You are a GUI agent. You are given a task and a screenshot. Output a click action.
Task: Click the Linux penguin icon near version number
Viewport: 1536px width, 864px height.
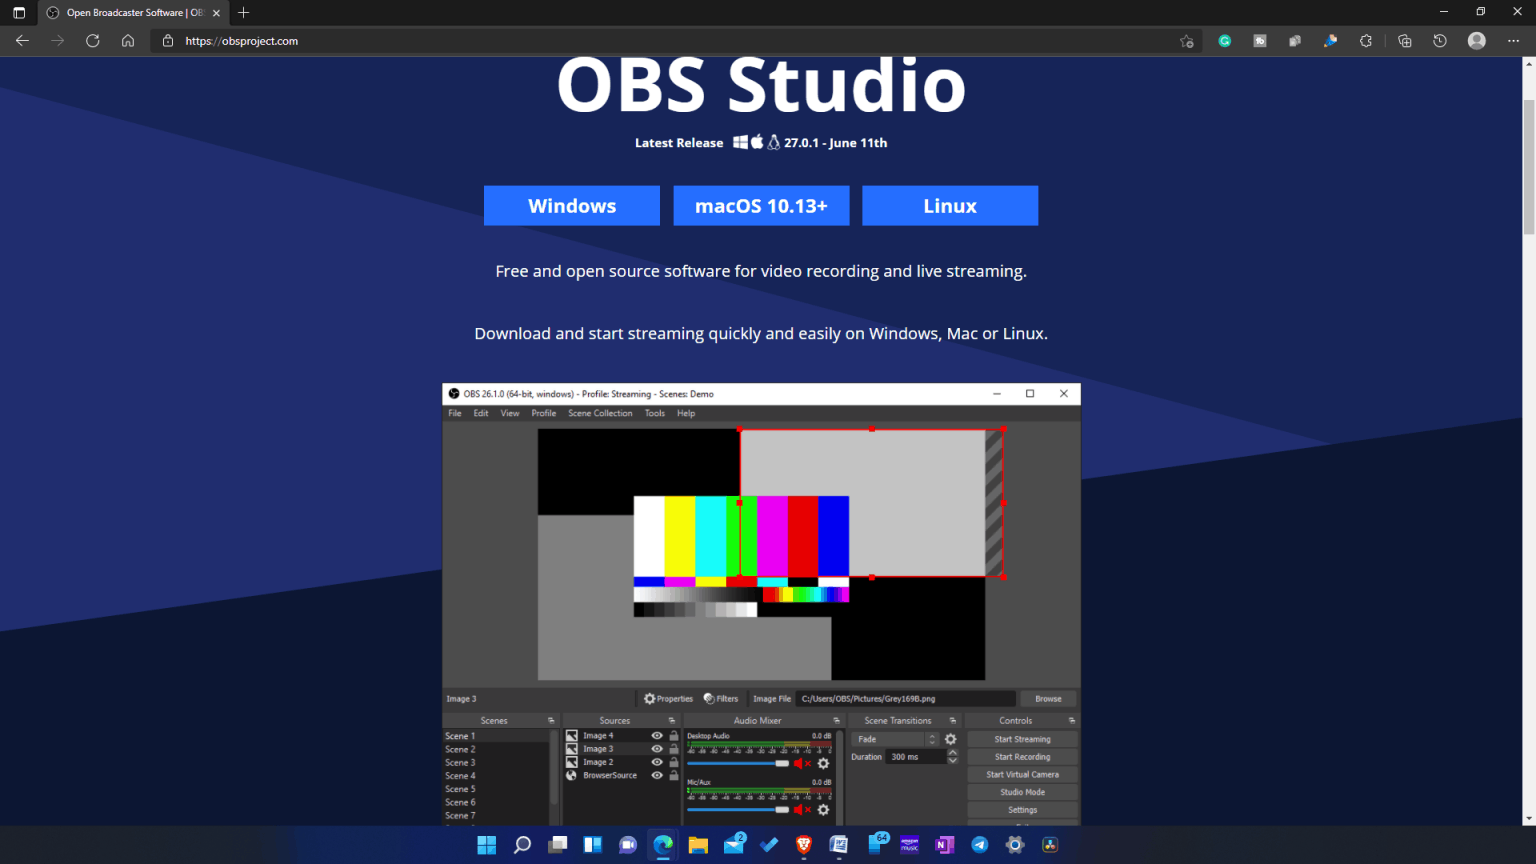774,142
